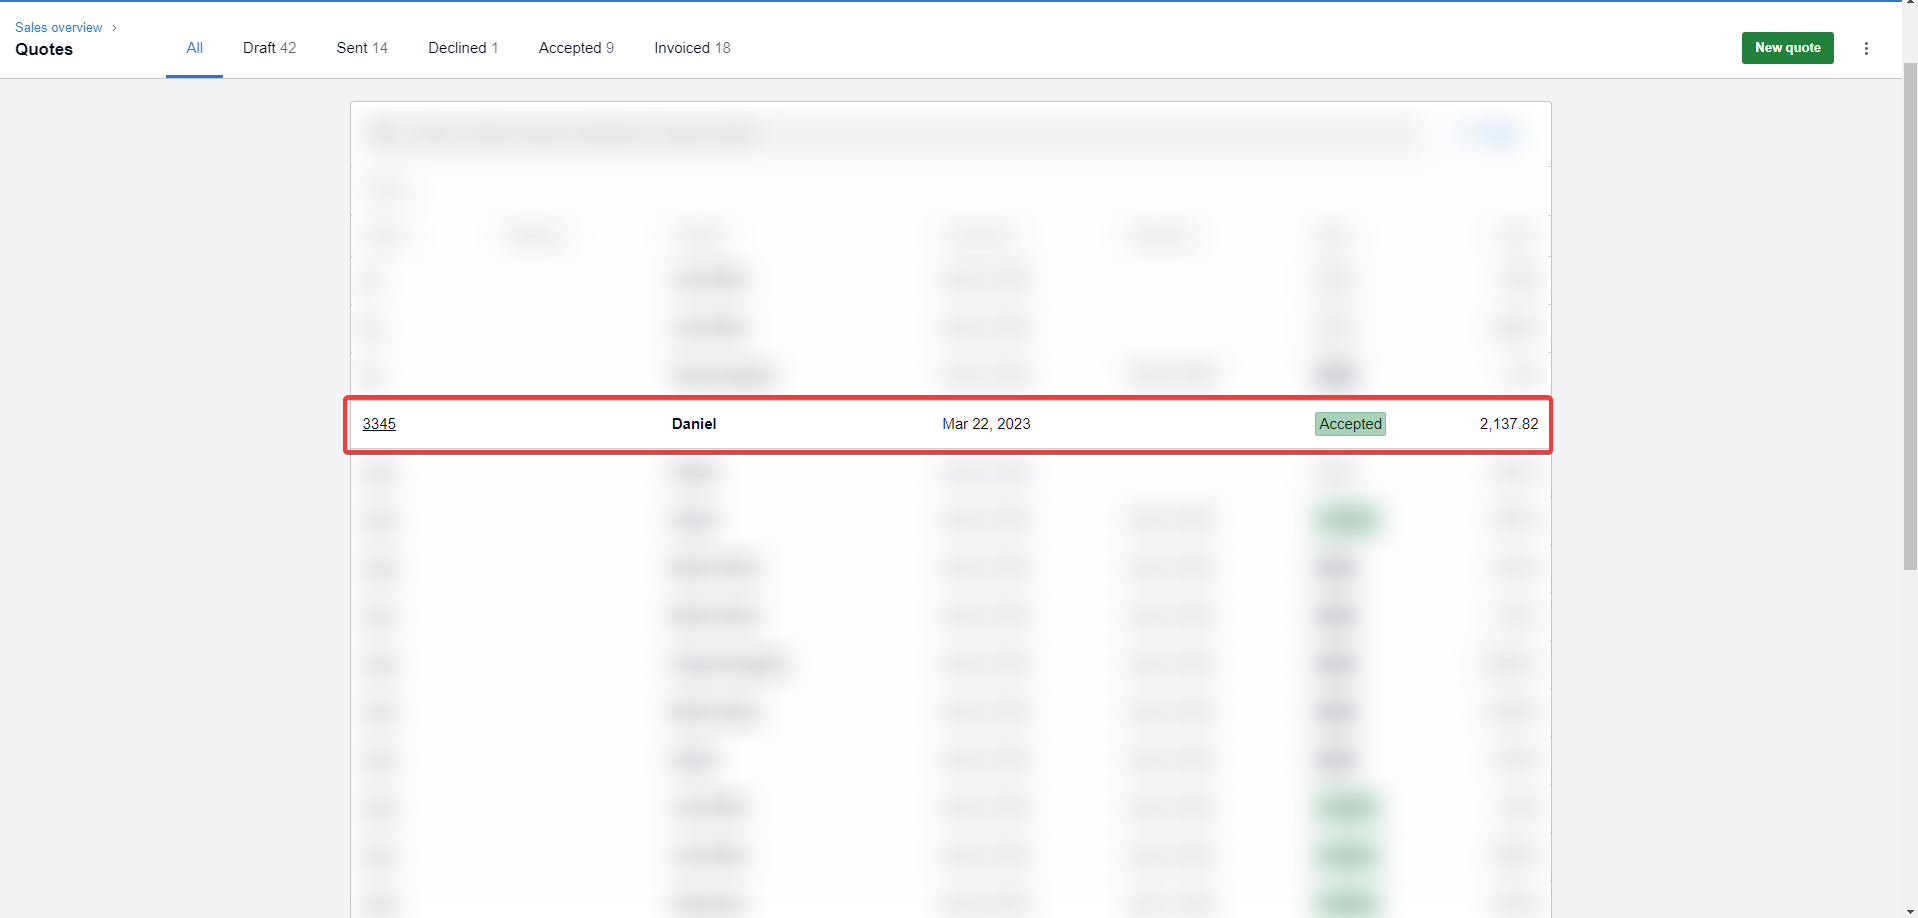
Task: Click the Accepted status badge in the 3345 row
Action: [x=1350, y=424]
